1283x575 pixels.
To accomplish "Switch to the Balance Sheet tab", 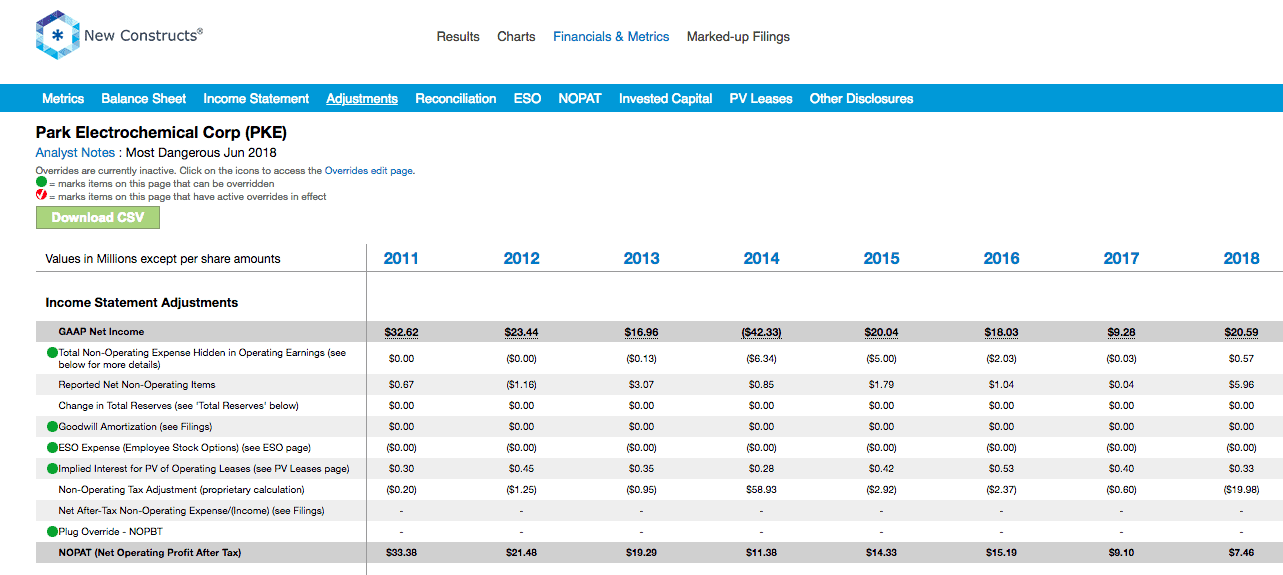I will 143,98.
